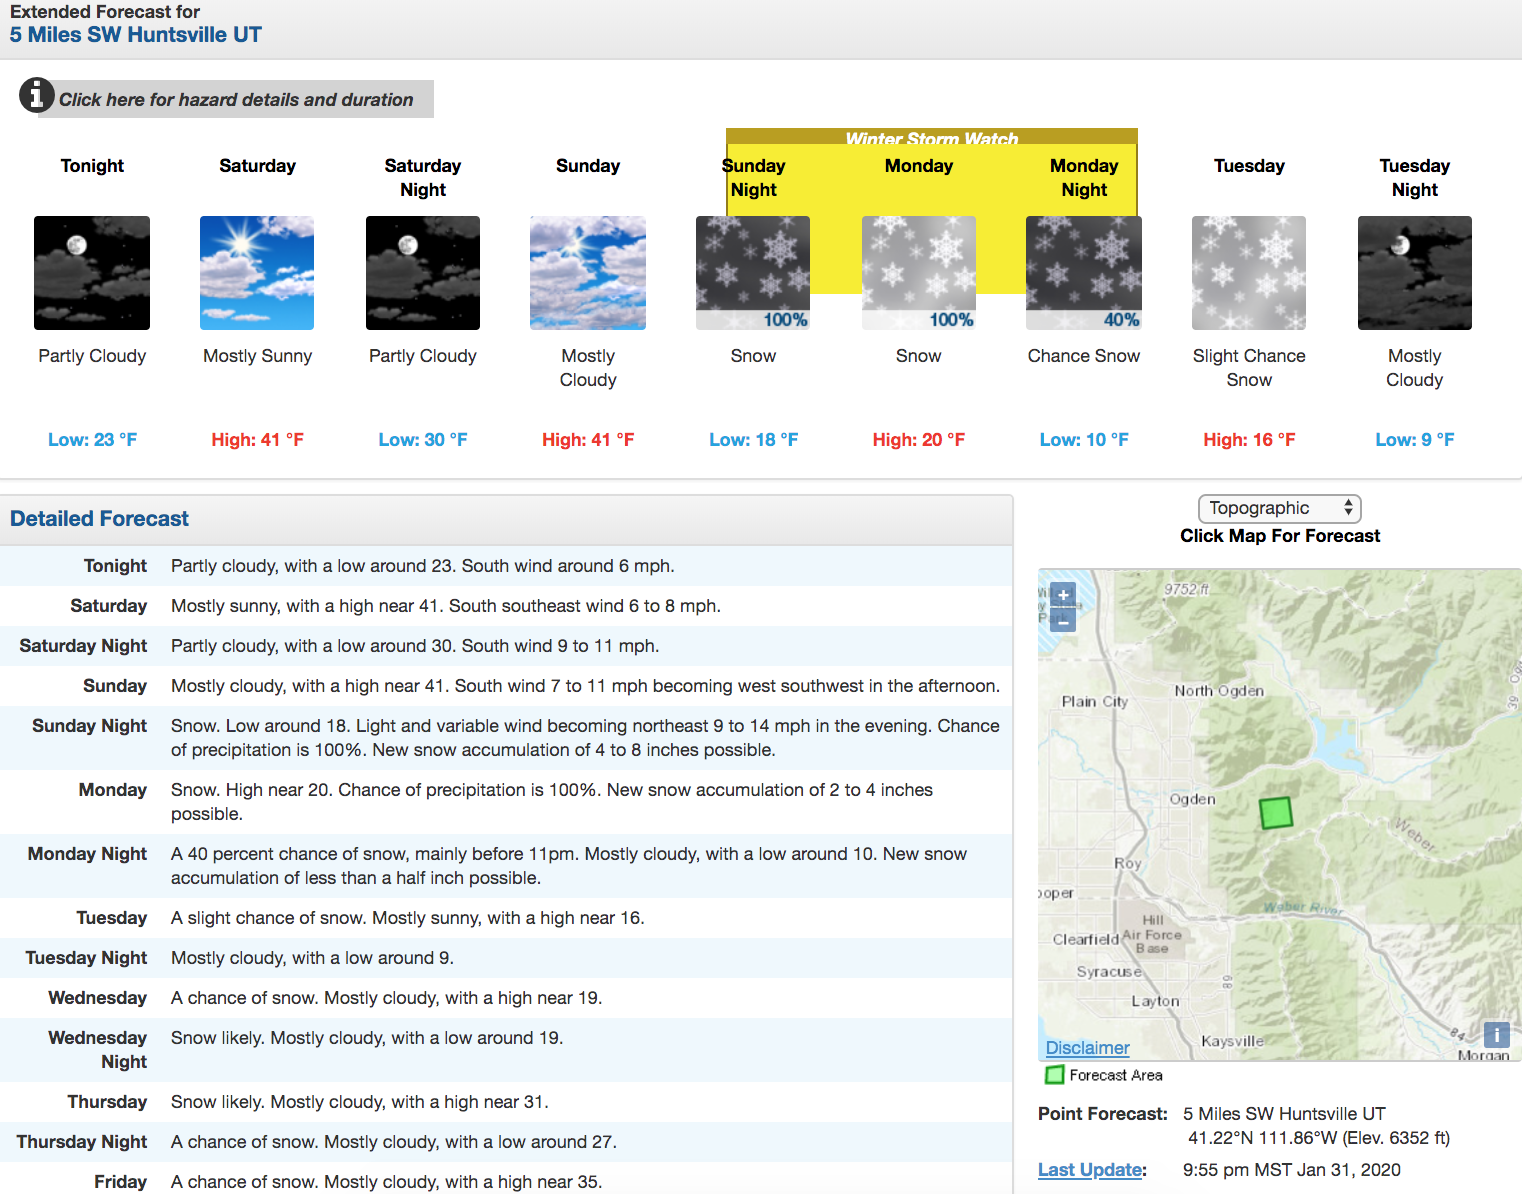The width and height of the screenshot is (1522, 1194).
Task: Click the Forecast Area legend swatch
Action: coord(1054,1075)
